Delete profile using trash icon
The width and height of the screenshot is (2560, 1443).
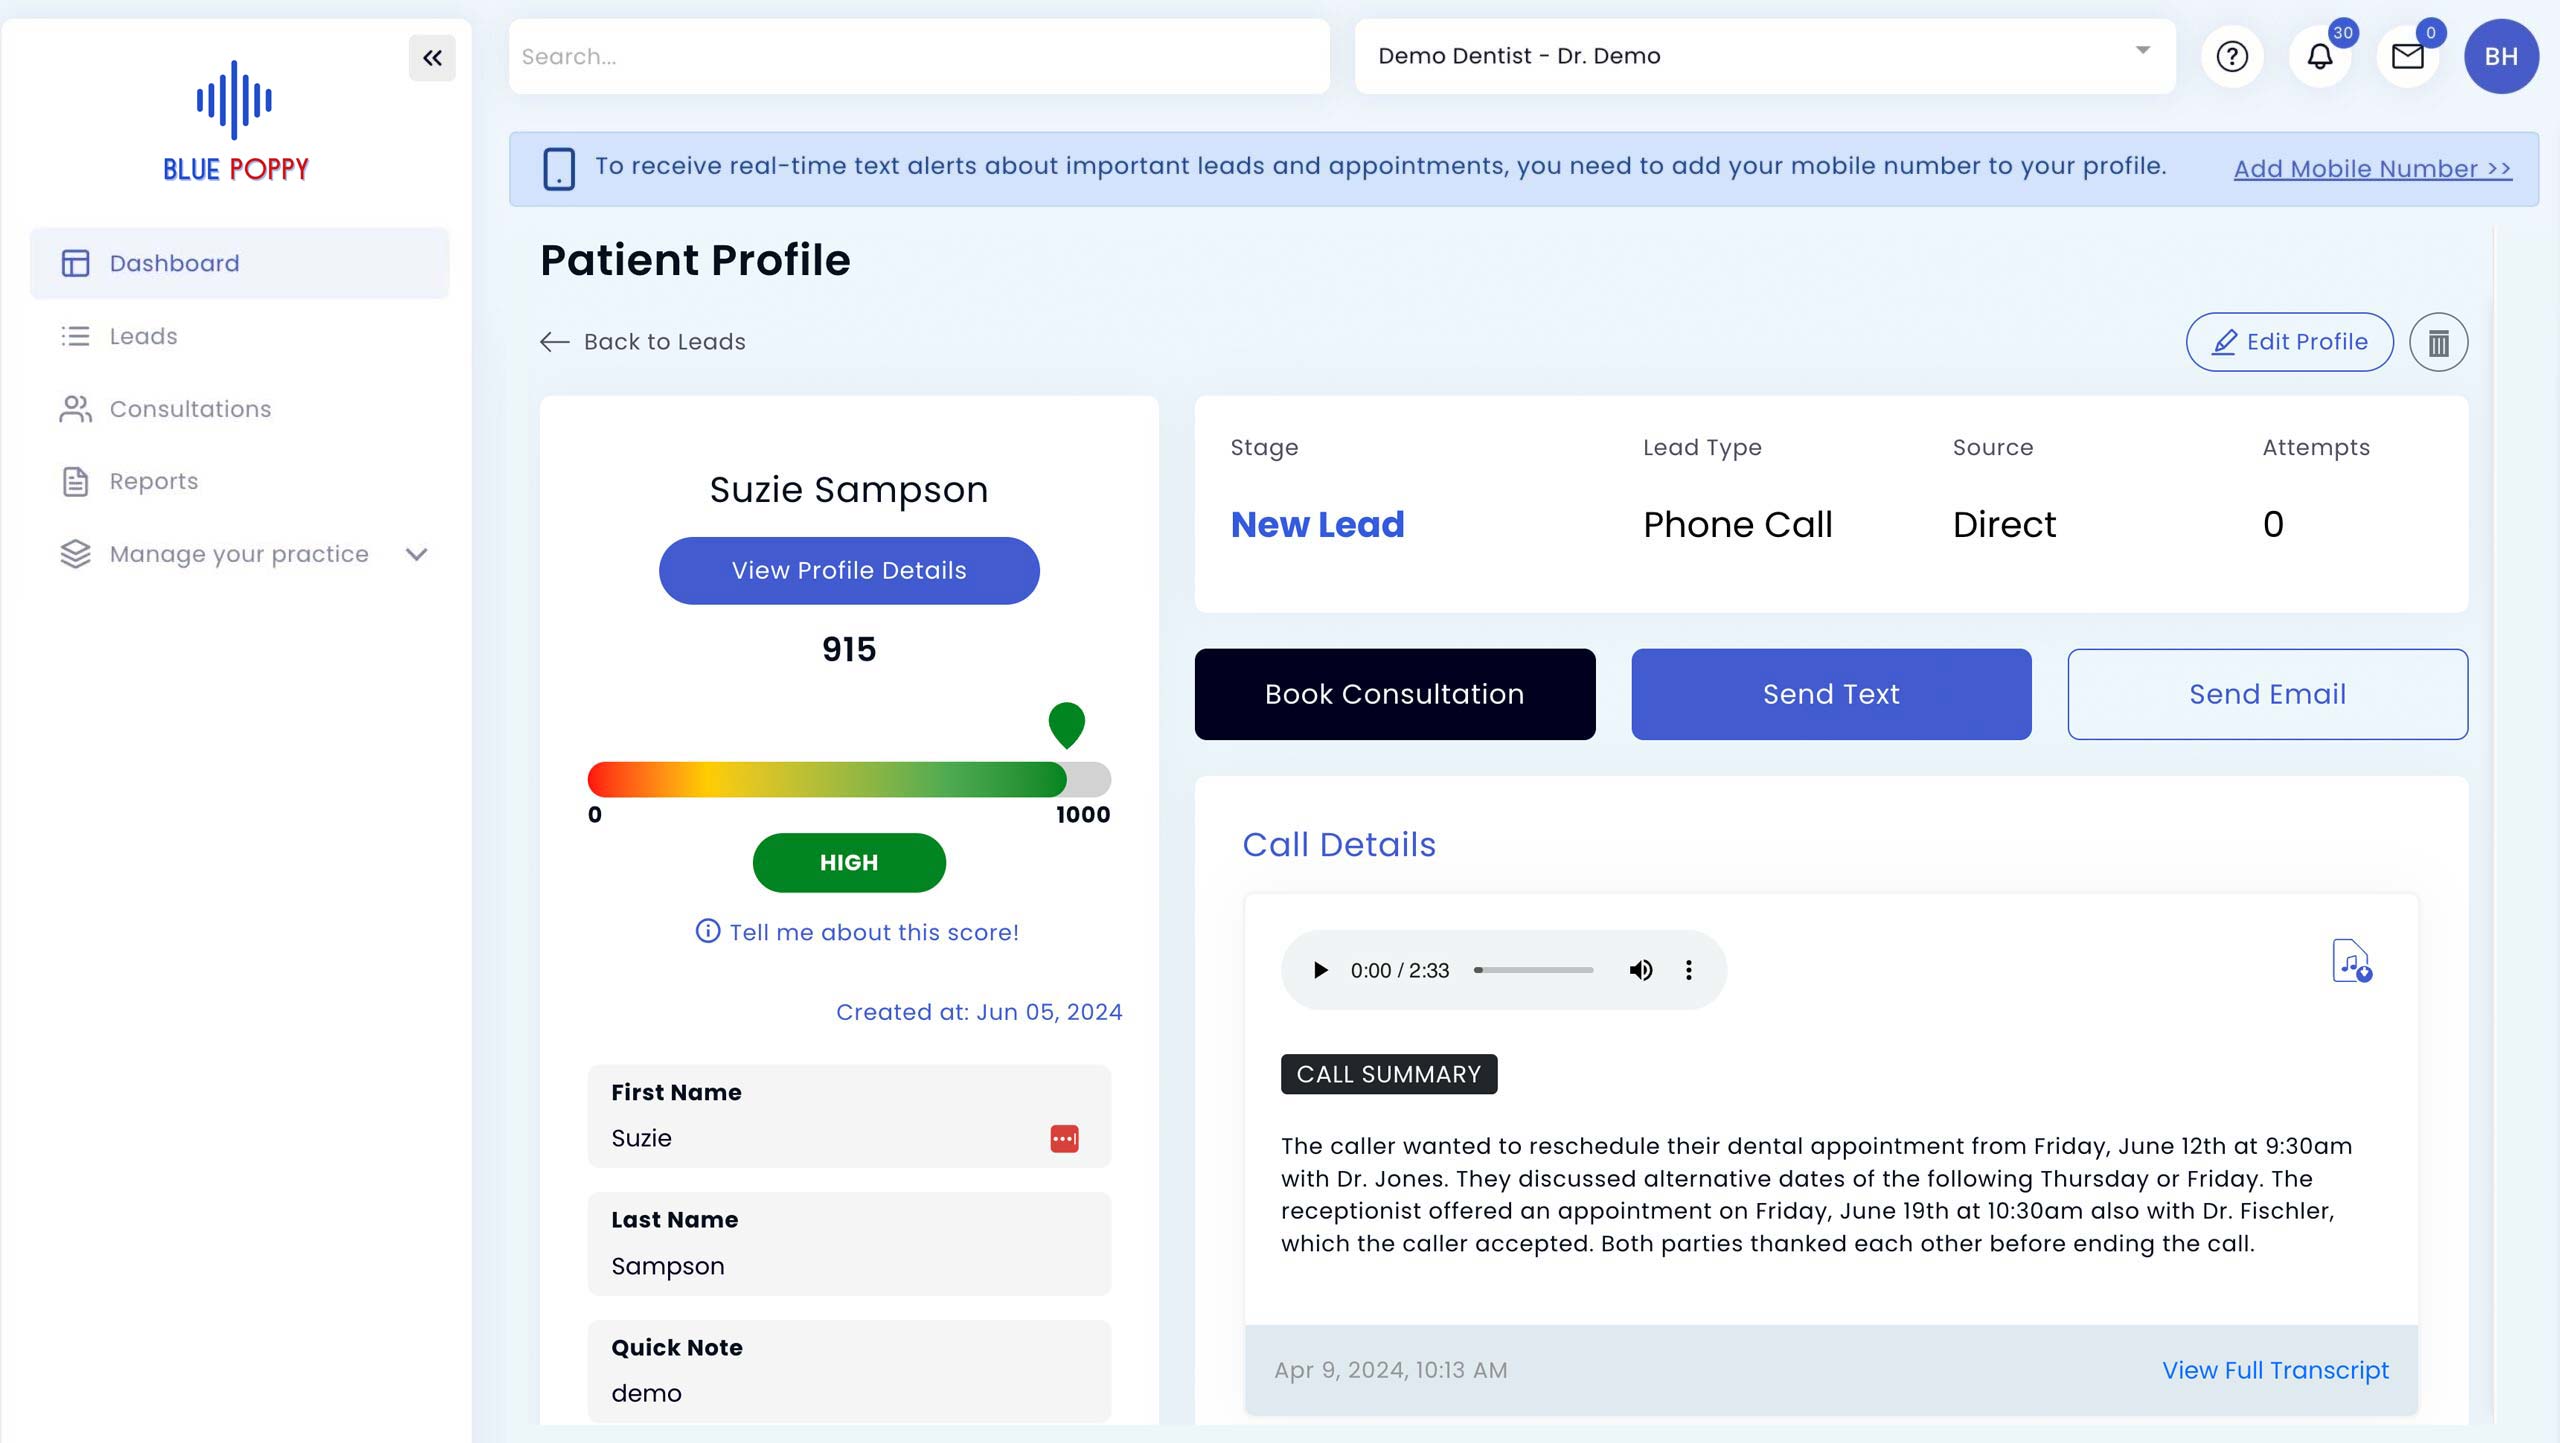pos(2438,343)
